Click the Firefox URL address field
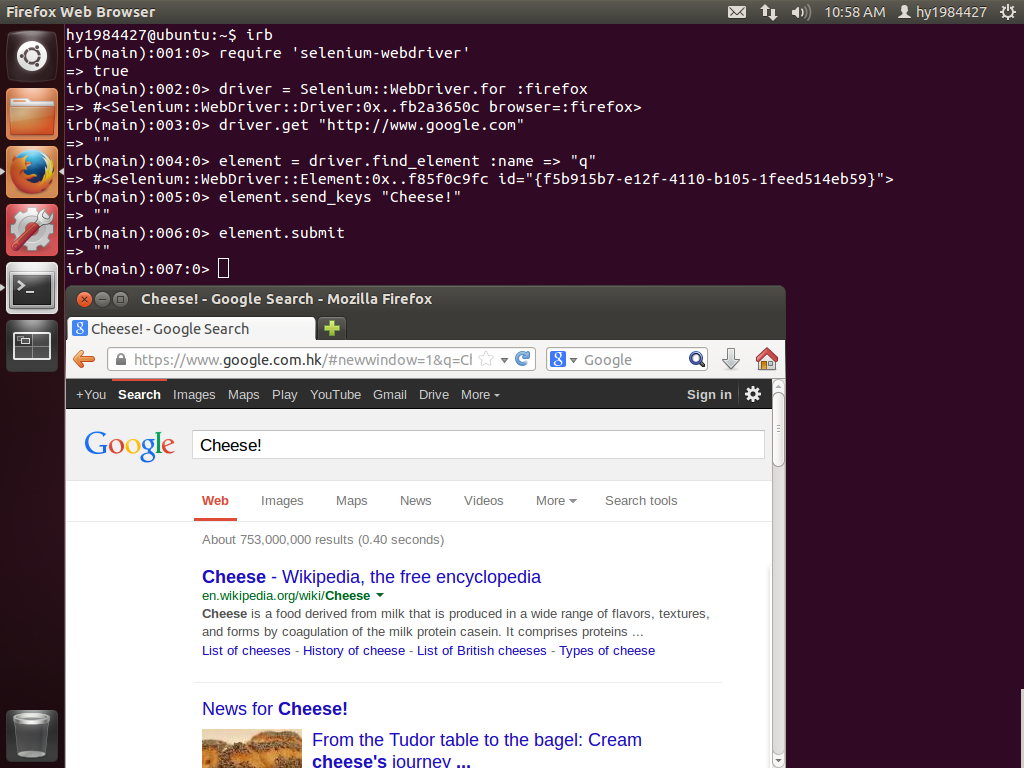This screenshot has width=1024, height=768. 302,359
